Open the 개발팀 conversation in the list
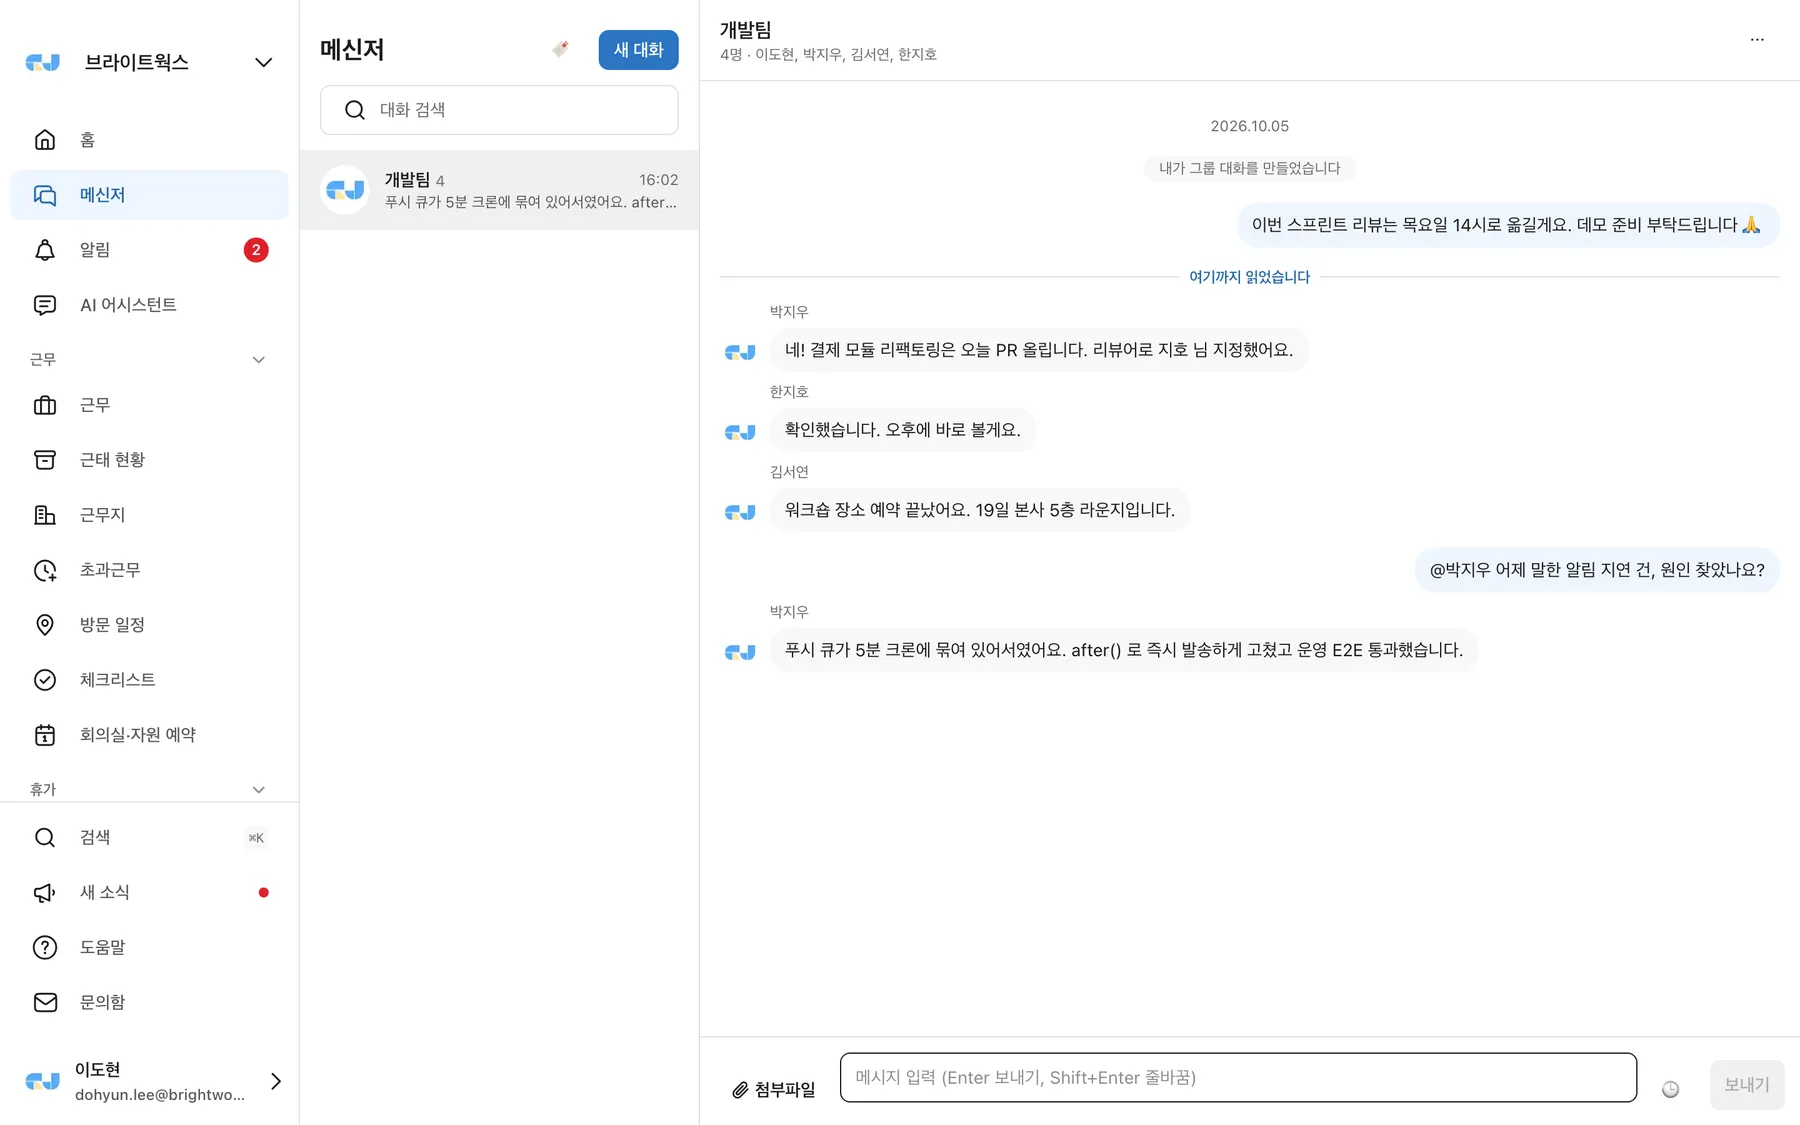 [499, 190]
